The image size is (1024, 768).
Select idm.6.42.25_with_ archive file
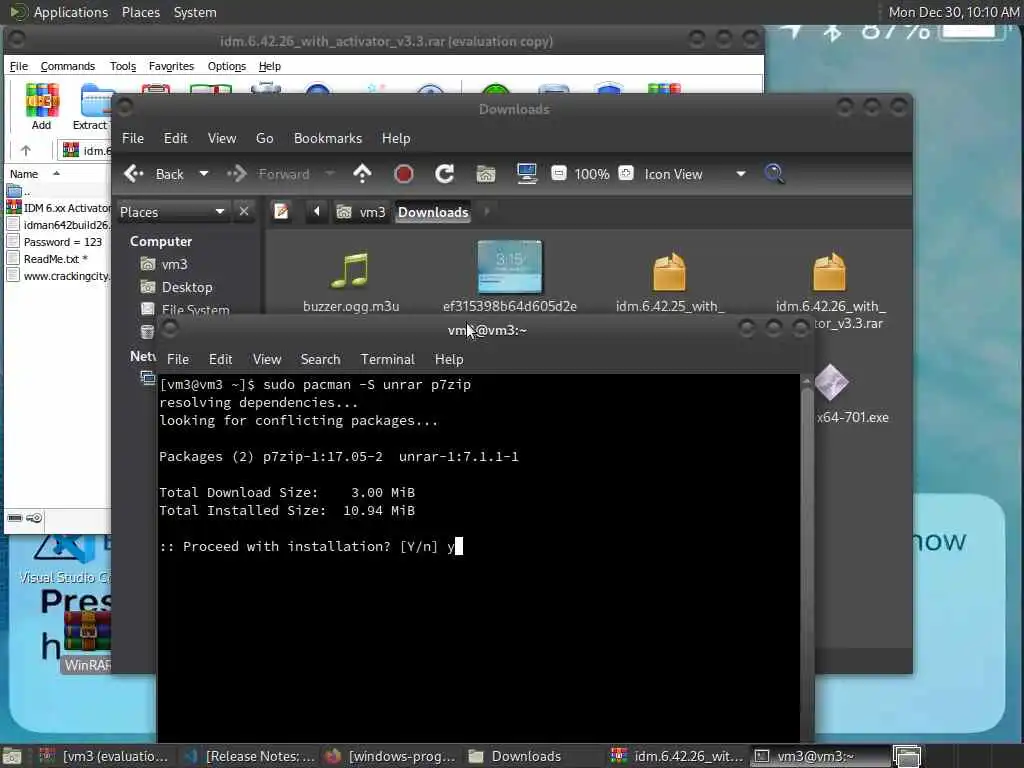669,281
